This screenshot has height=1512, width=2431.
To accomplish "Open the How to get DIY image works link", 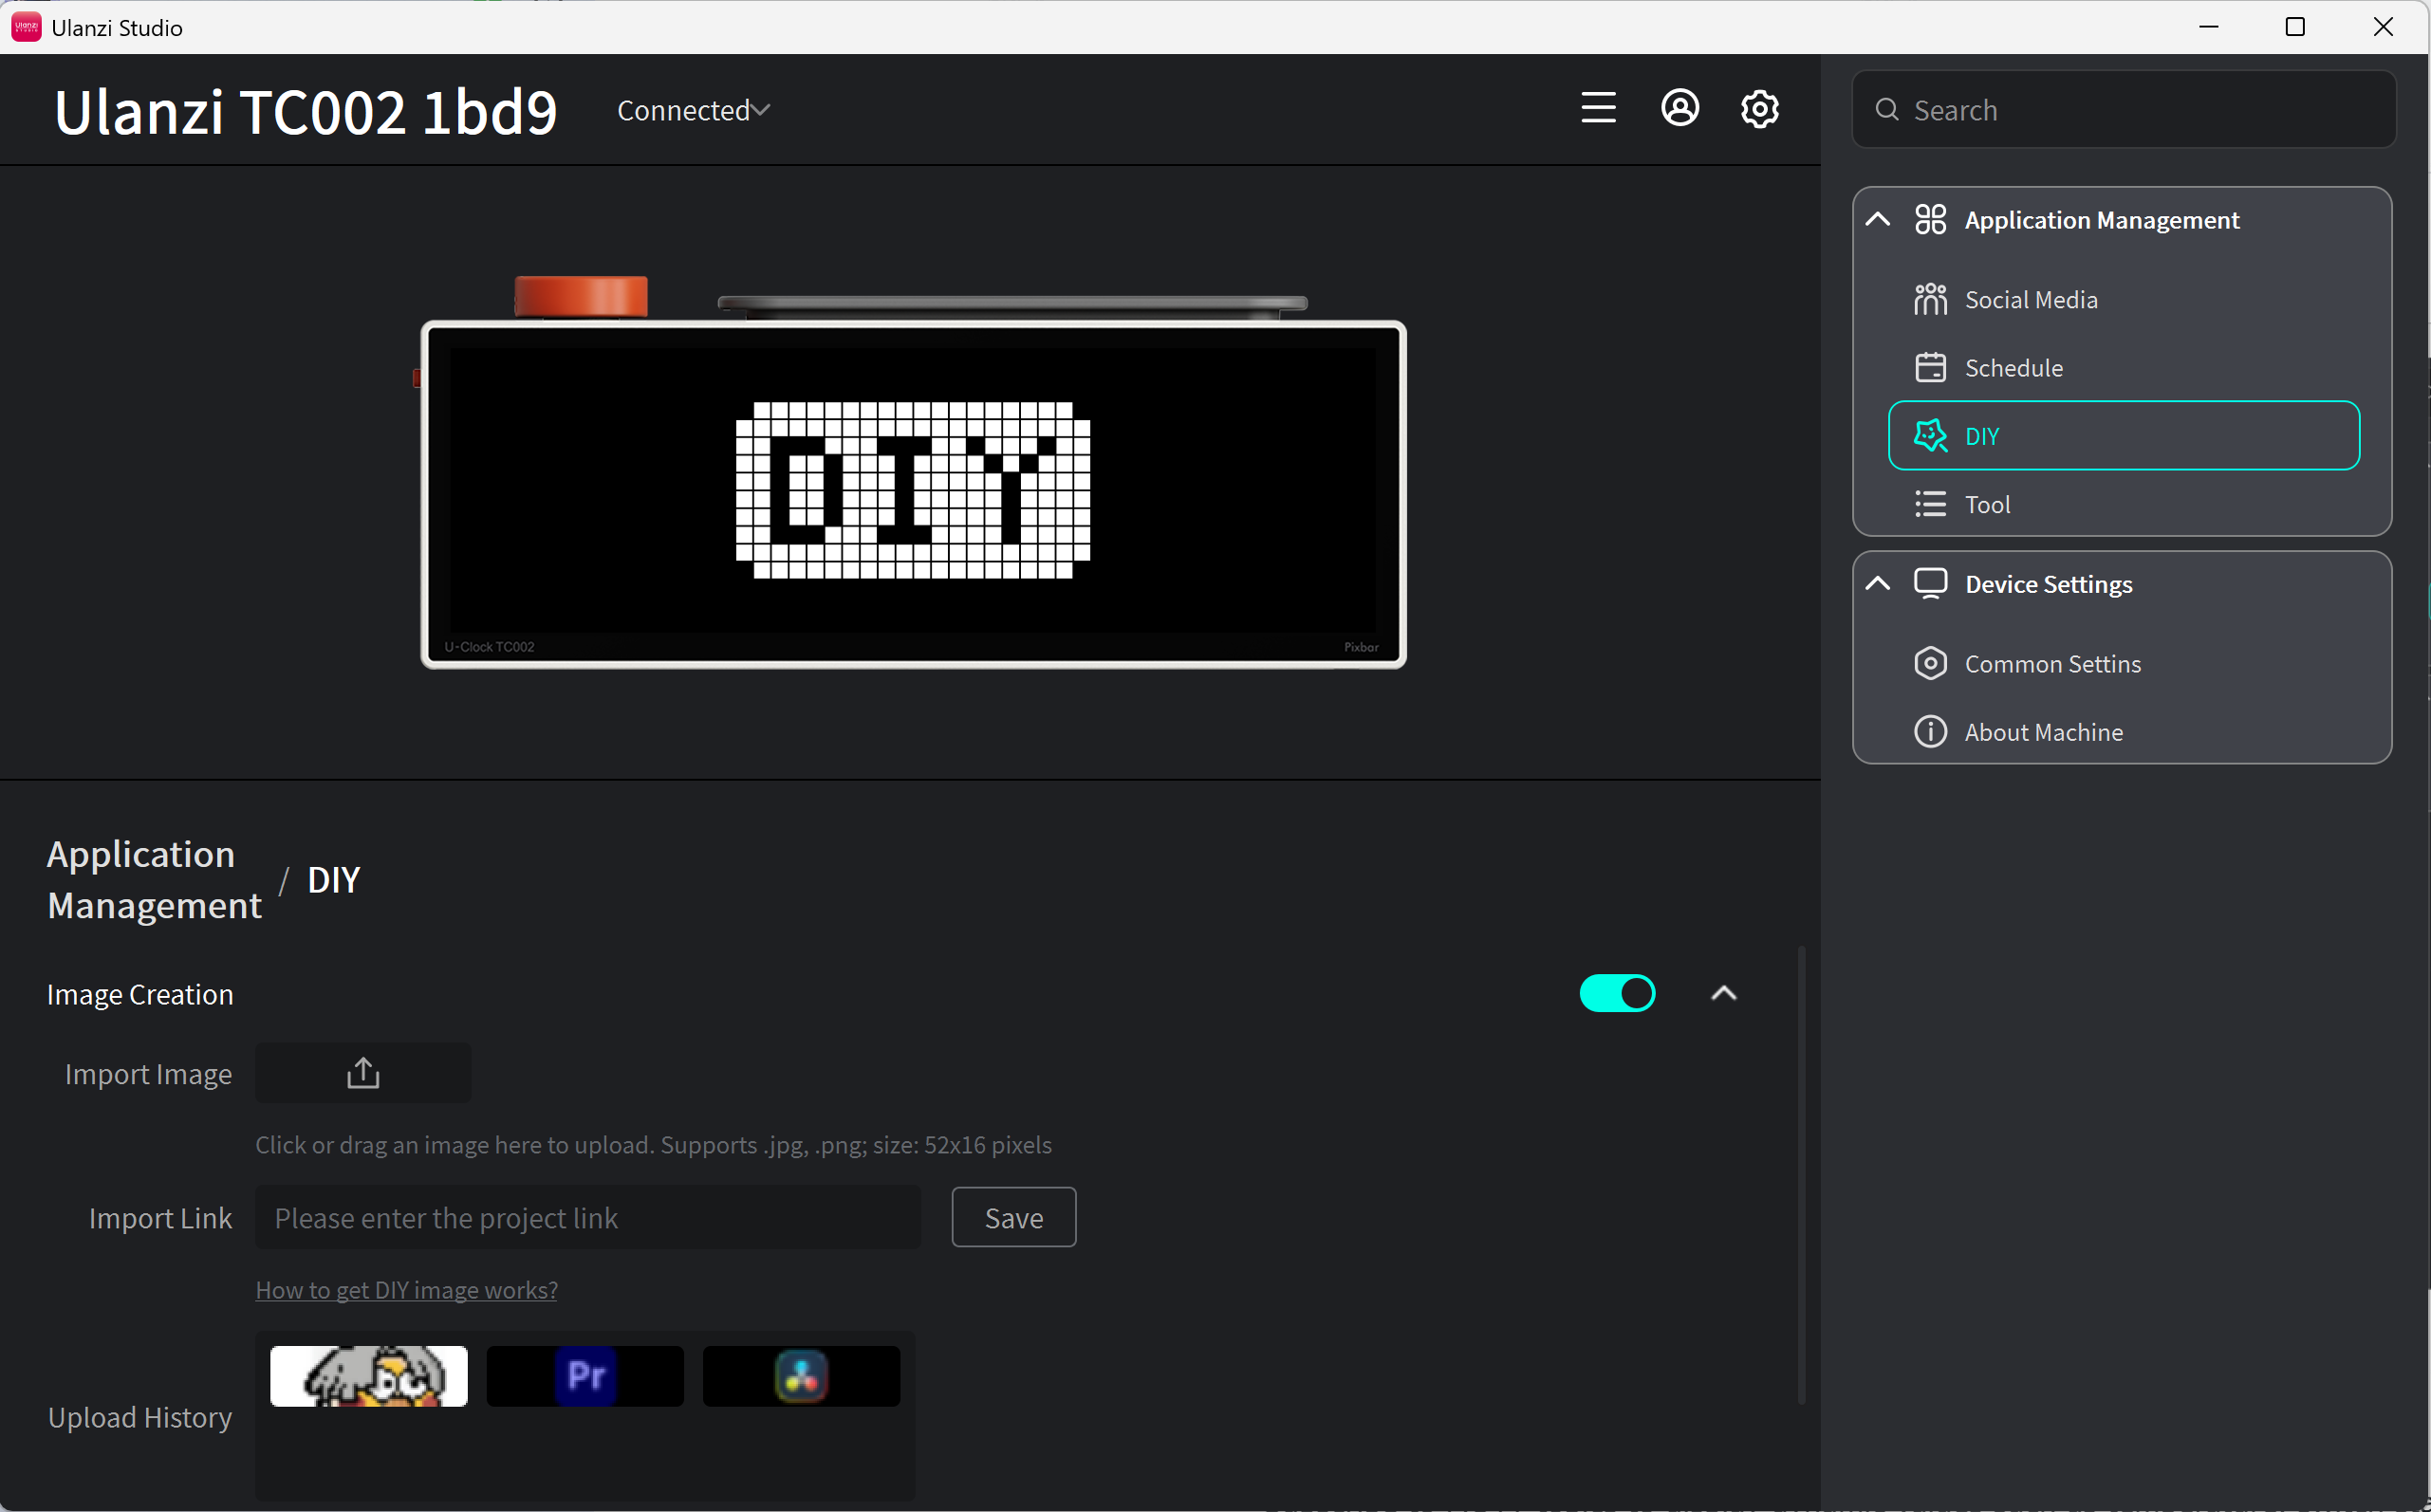I will tap(406, 1290).
